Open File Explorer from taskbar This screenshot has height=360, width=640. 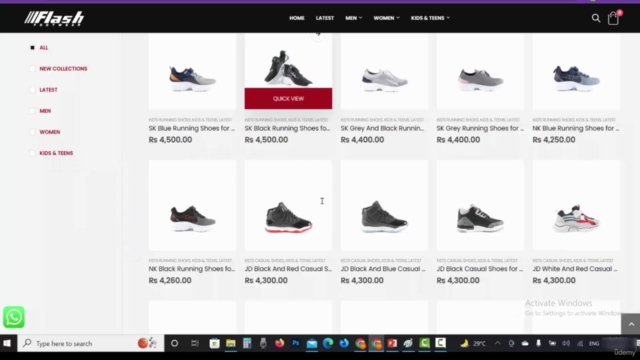(231, 343)
